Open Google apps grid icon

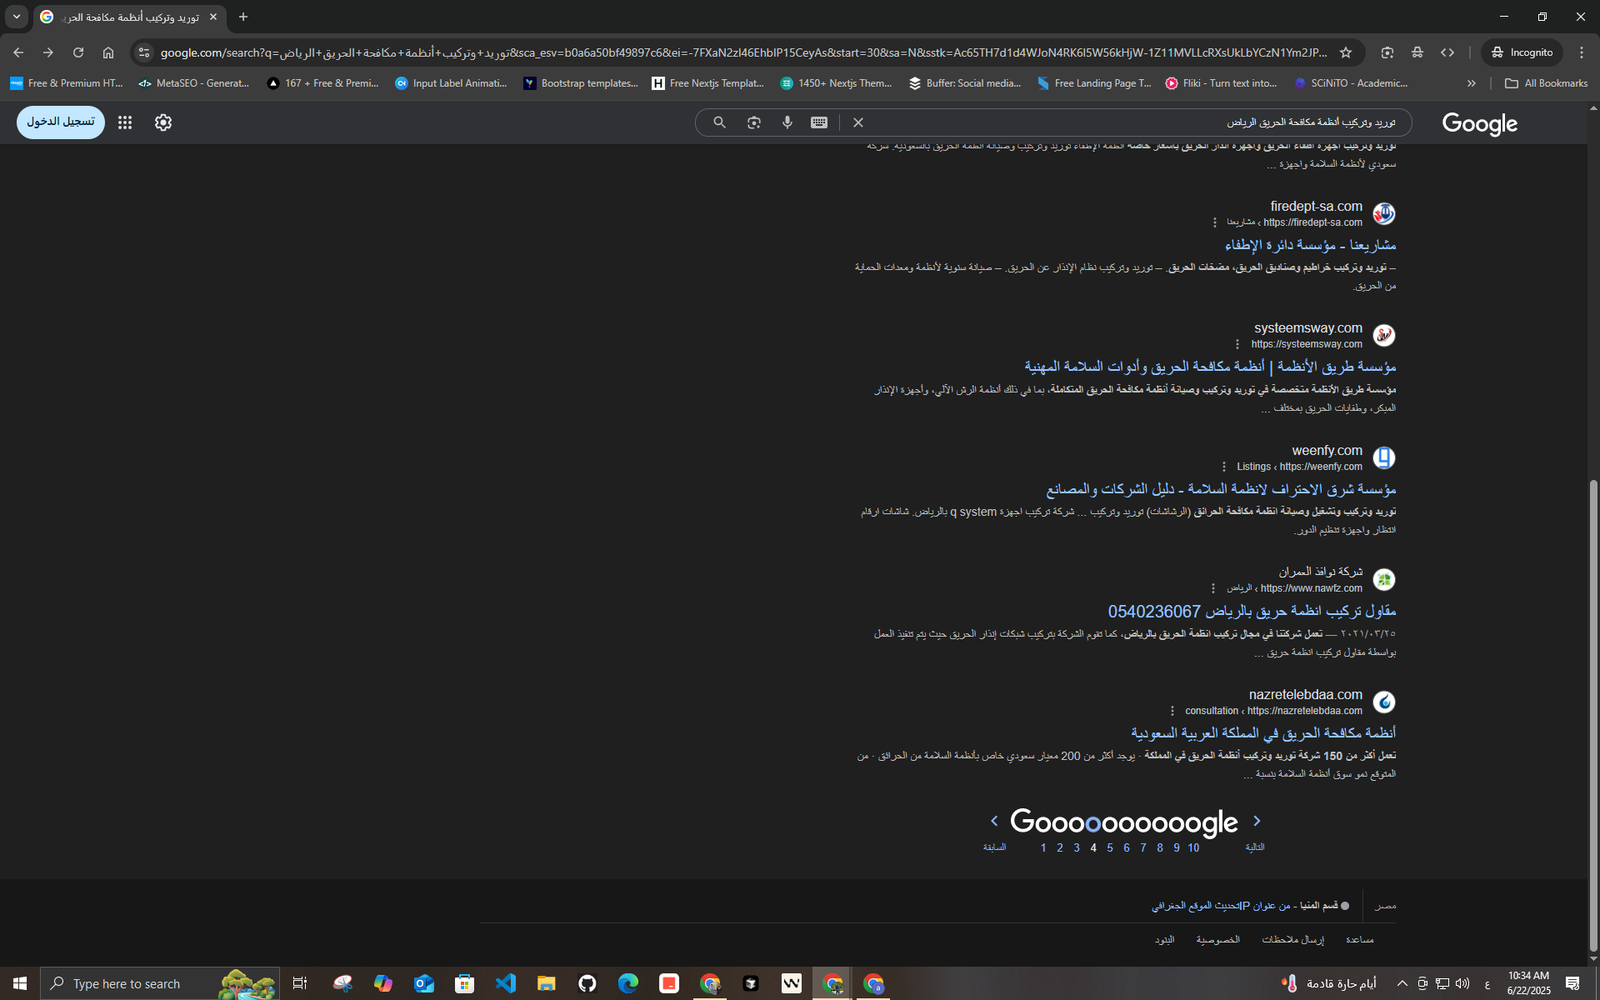tap(125, 122)
